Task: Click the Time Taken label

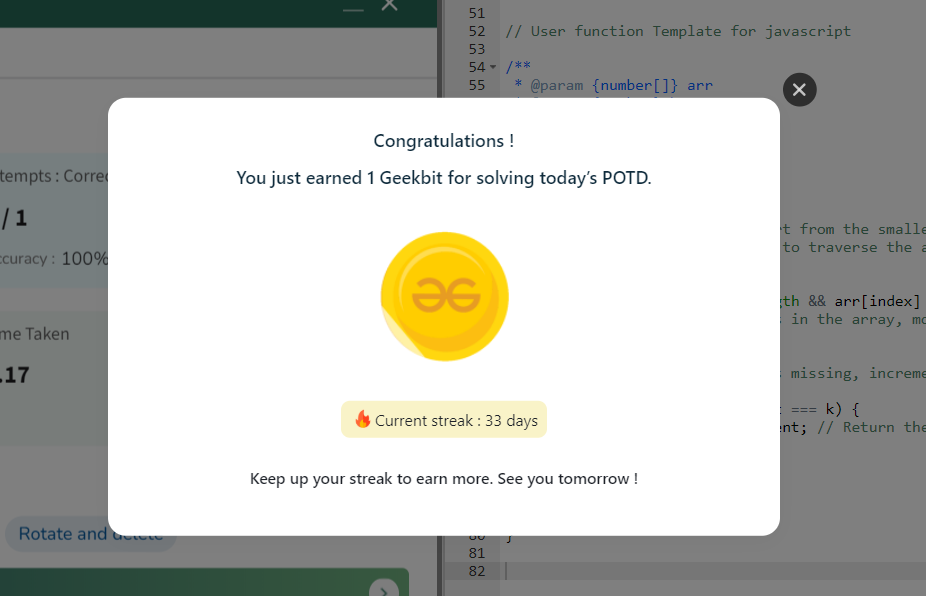Action: point(34,334)
